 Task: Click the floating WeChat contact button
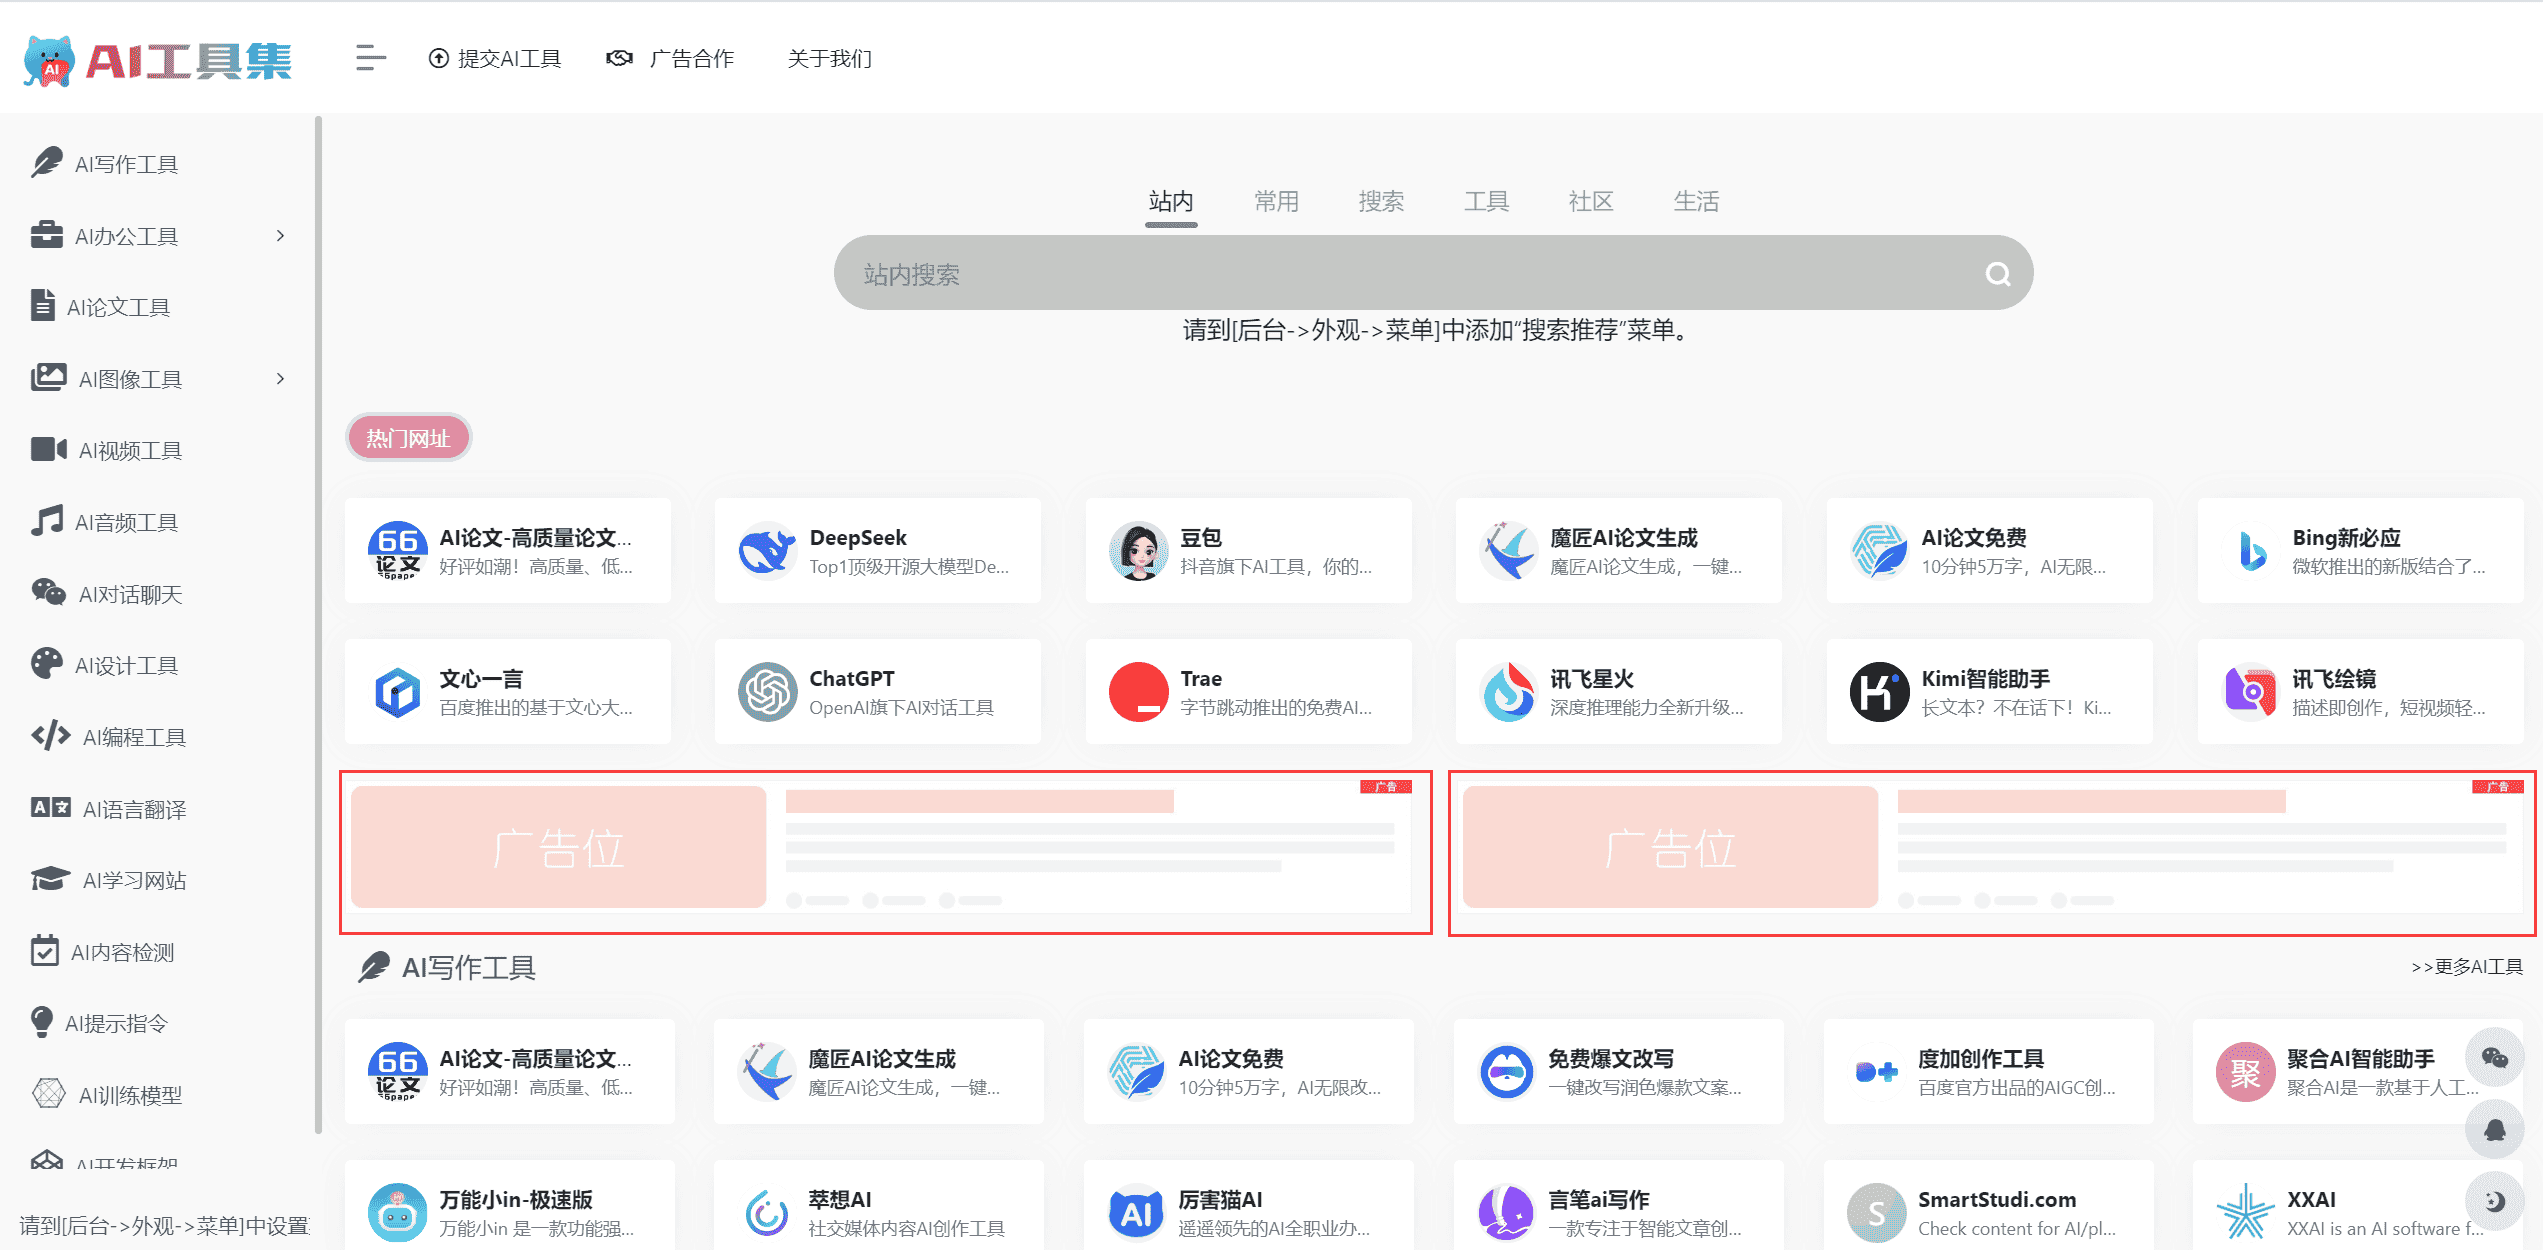tap(2494, 1058)
